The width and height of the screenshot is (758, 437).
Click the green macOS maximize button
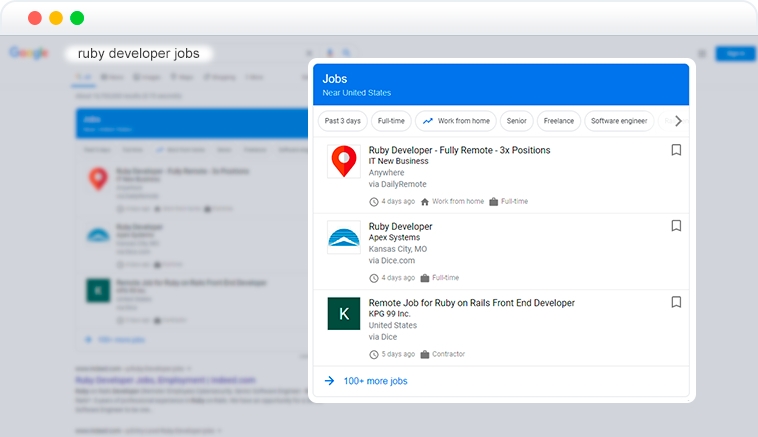pyautogui.click(x=77, y=18)
